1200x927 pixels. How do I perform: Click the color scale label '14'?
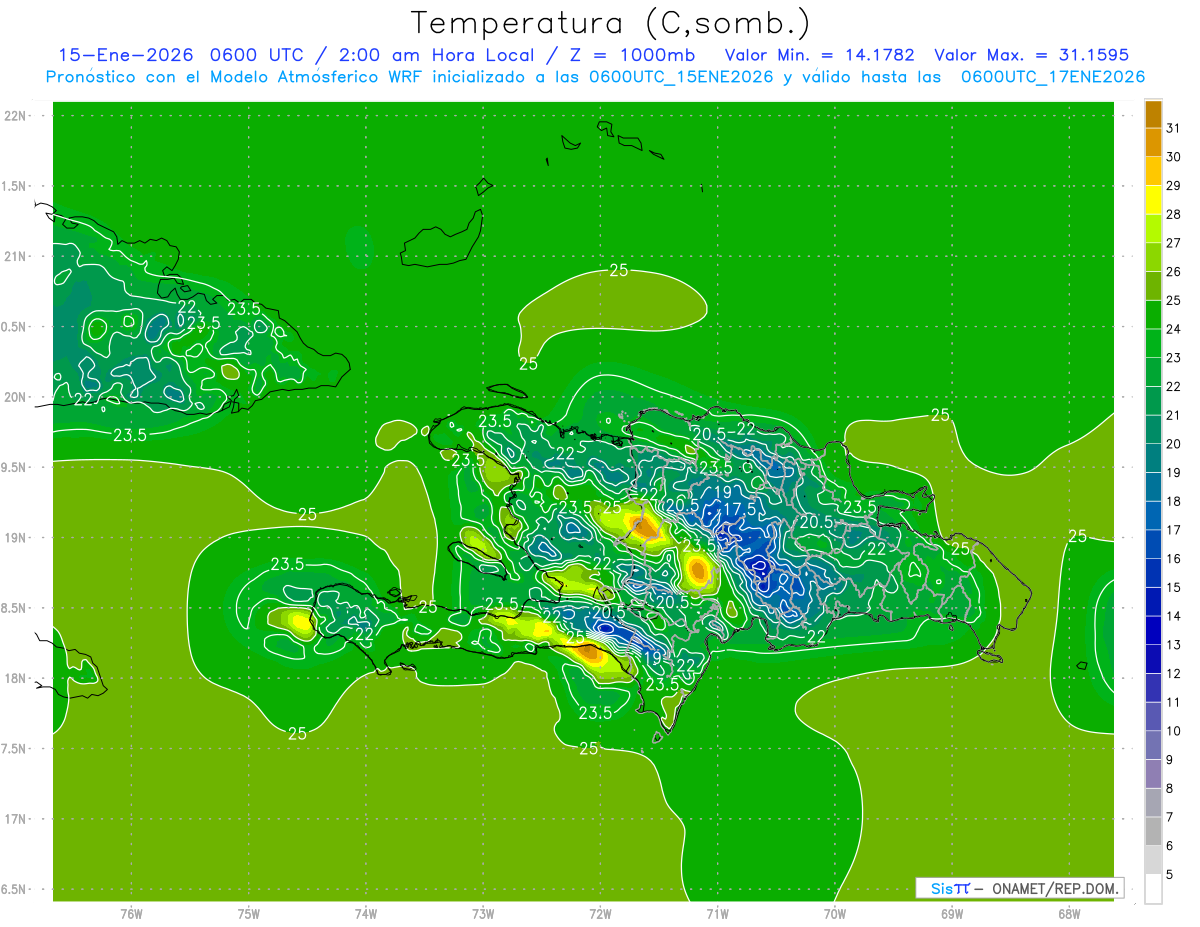coord(1173,616)
